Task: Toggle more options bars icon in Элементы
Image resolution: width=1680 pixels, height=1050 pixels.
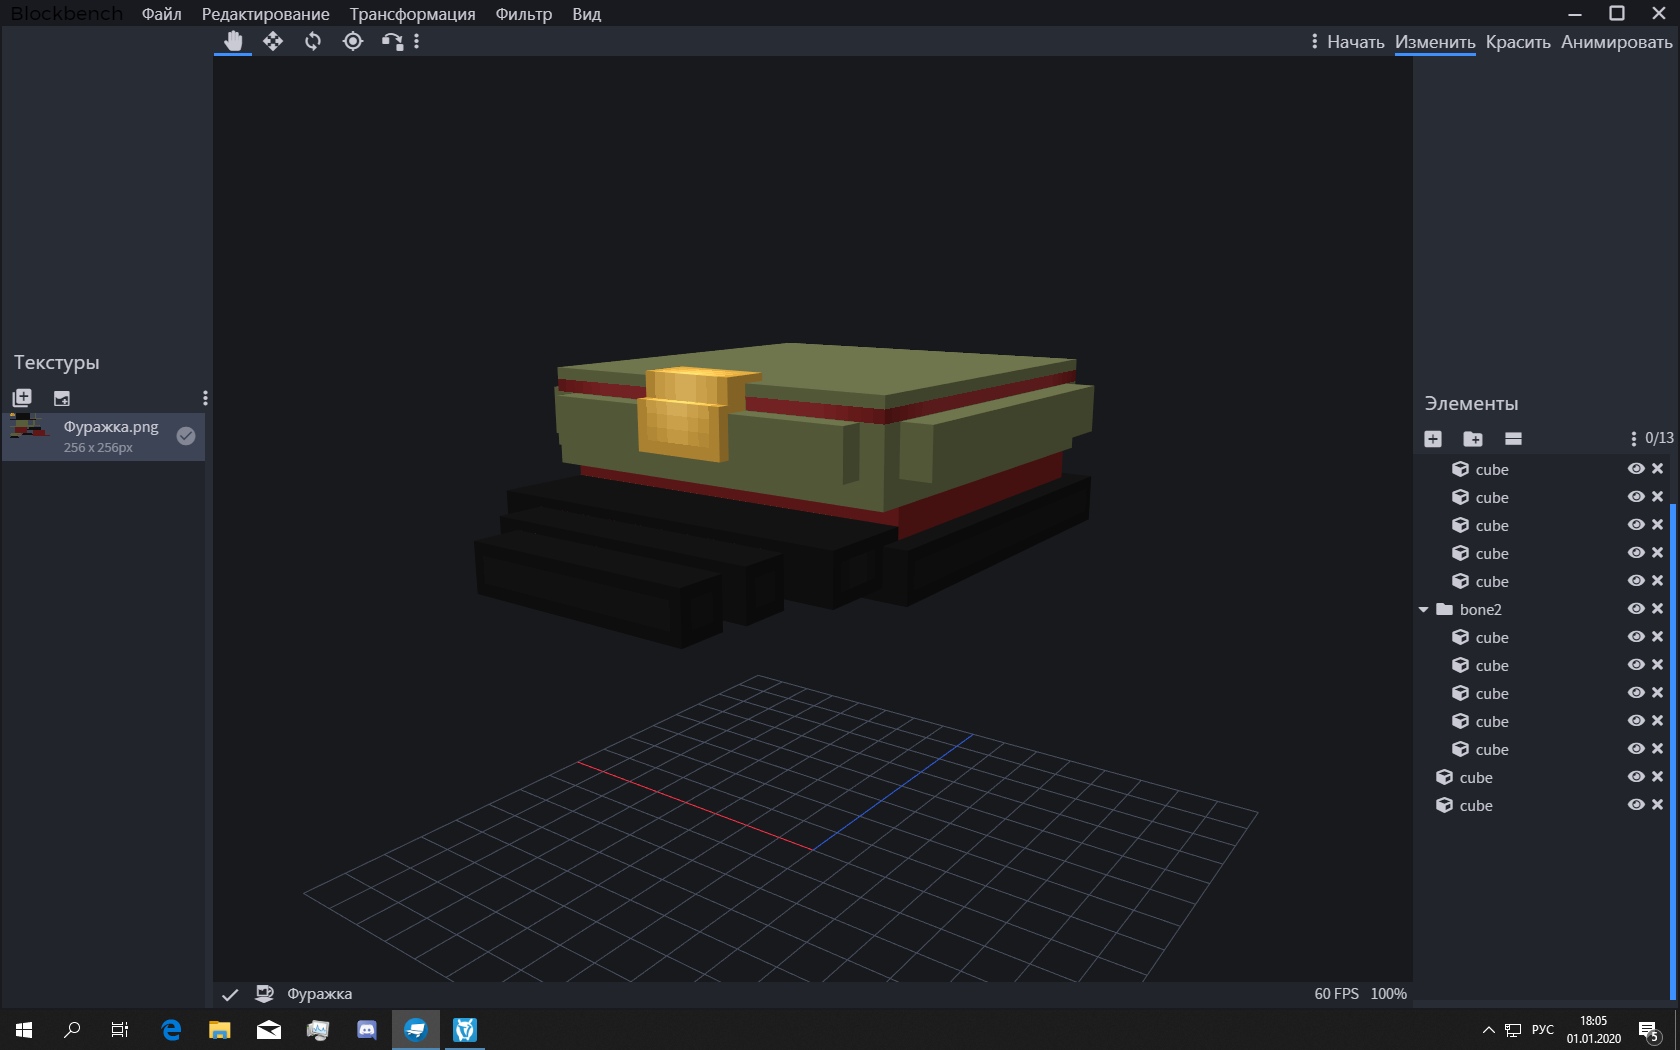Action: (1513, 438)
